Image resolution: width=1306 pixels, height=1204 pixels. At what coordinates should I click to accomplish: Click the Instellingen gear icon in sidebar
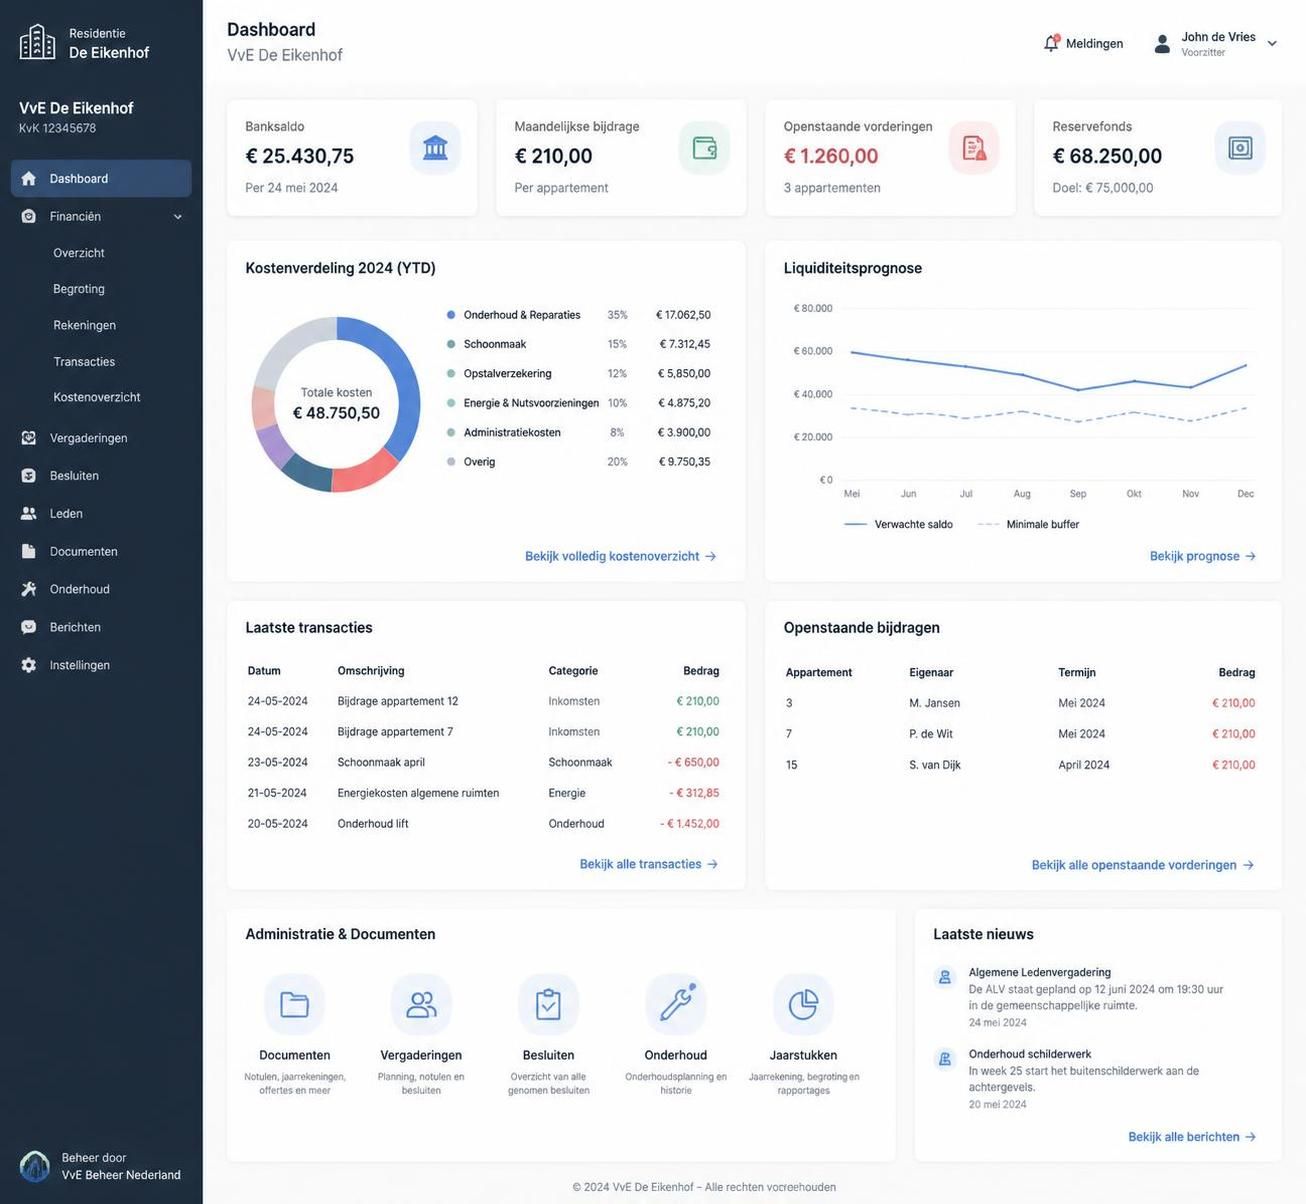click(x=29, y=665)
